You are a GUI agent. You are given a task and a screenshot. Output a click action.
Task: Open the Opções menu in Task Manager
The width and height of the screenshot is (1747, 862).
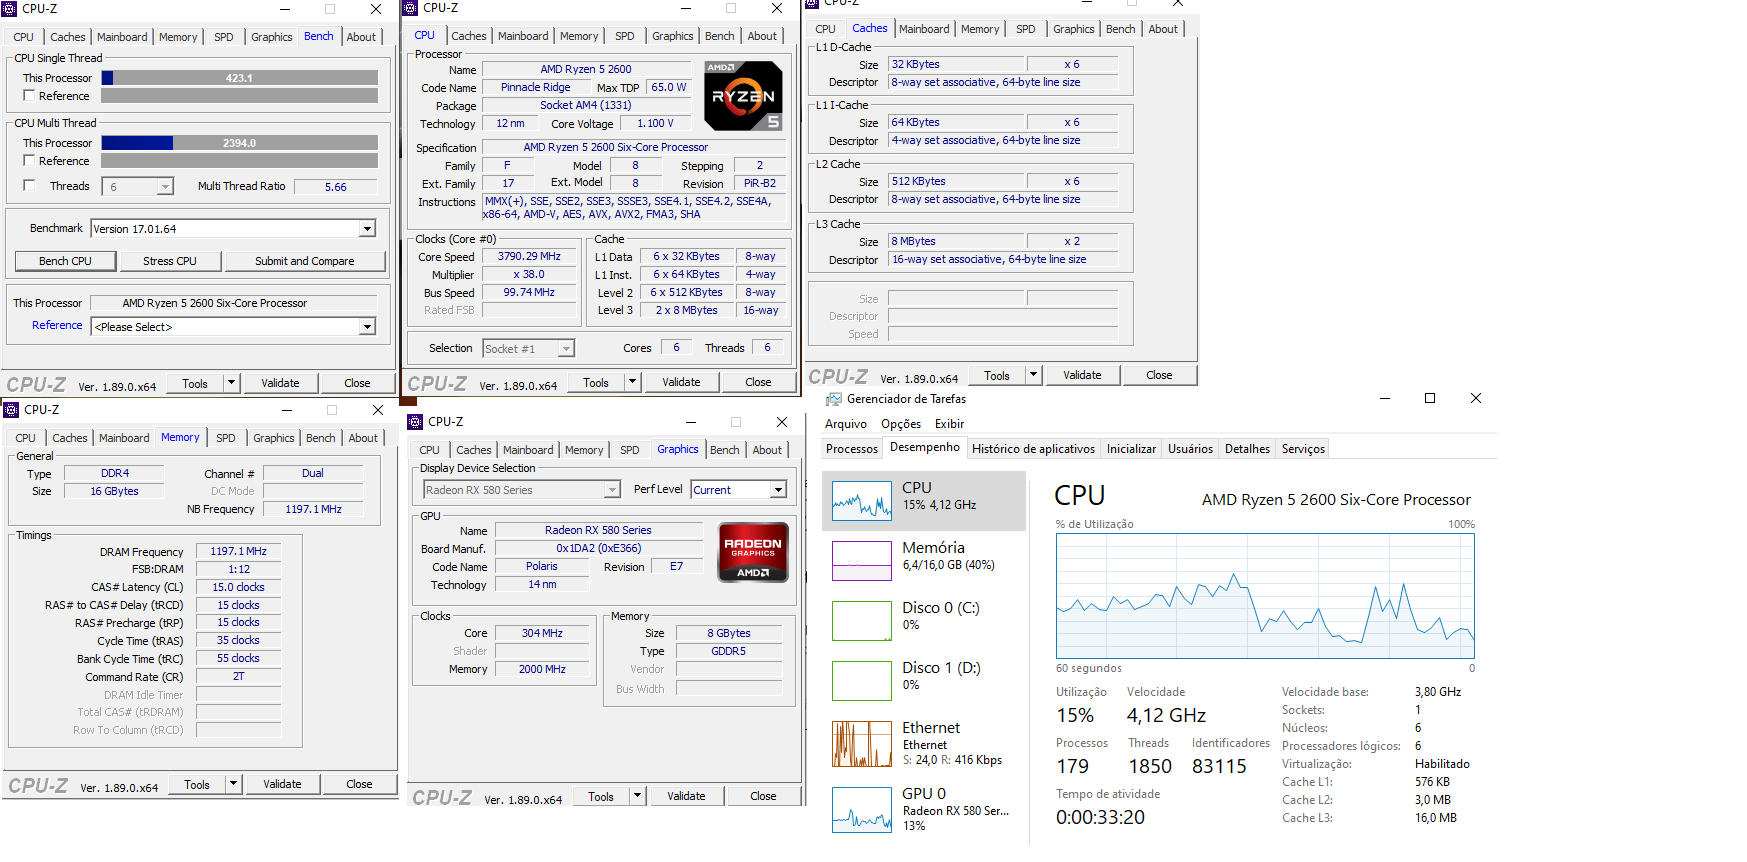[901, 424]
